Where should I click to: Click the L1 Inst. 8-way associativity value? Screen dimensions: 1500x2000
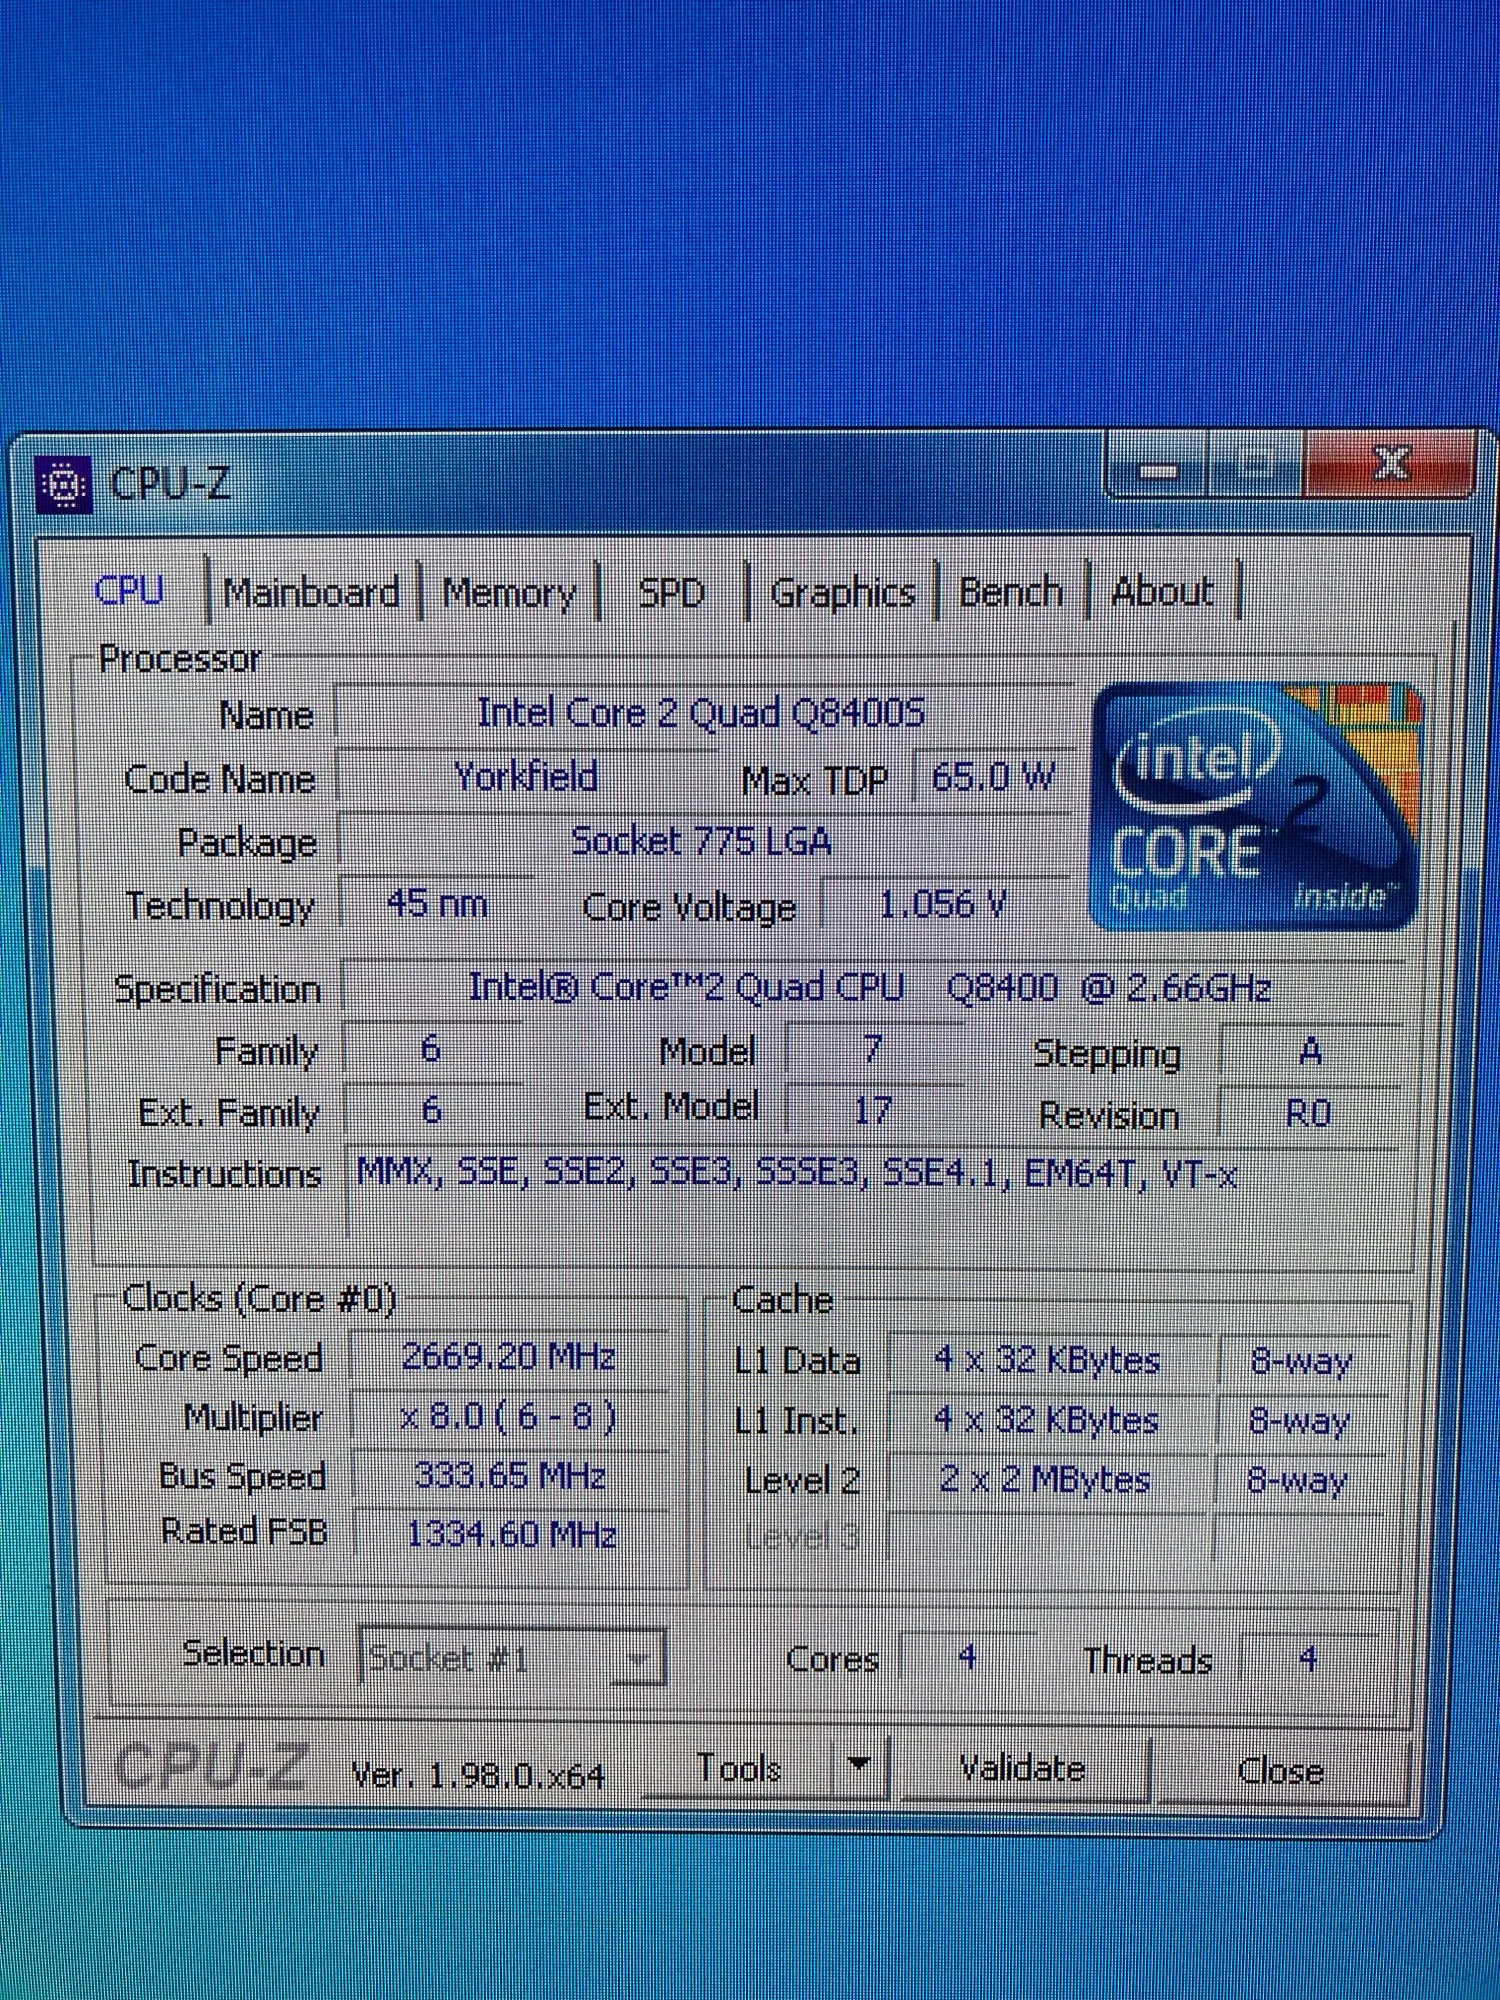[1300, 1421]
